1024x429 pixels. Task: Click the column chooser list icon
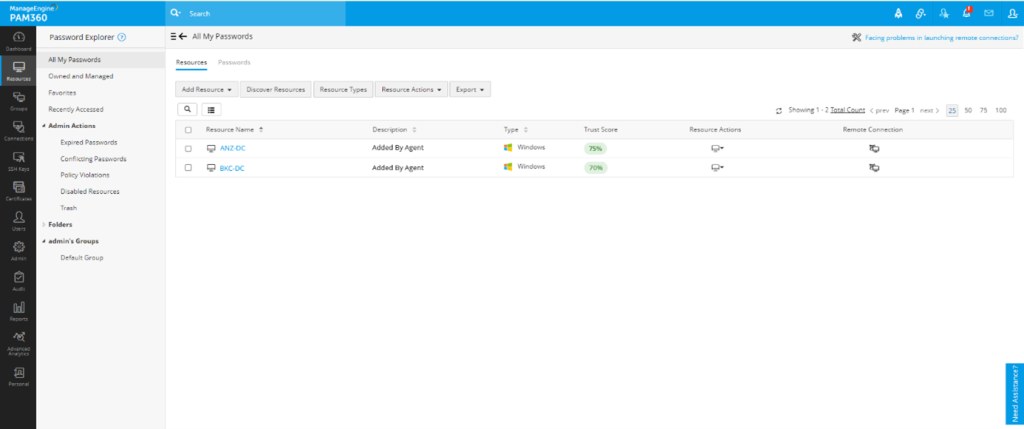click(212, 109)
